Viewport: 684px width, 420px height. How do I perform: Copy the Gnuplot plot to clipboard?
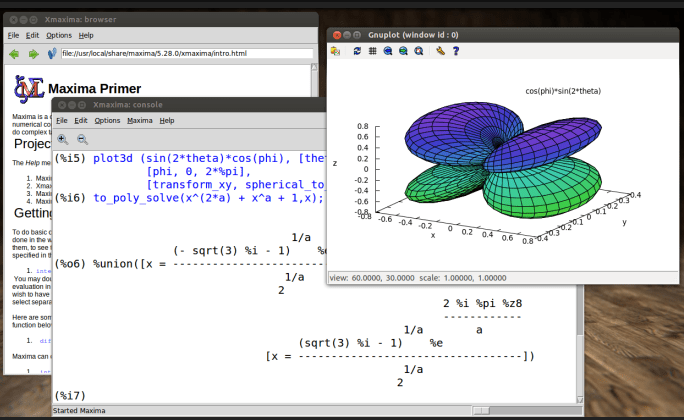tap(335, 51)
